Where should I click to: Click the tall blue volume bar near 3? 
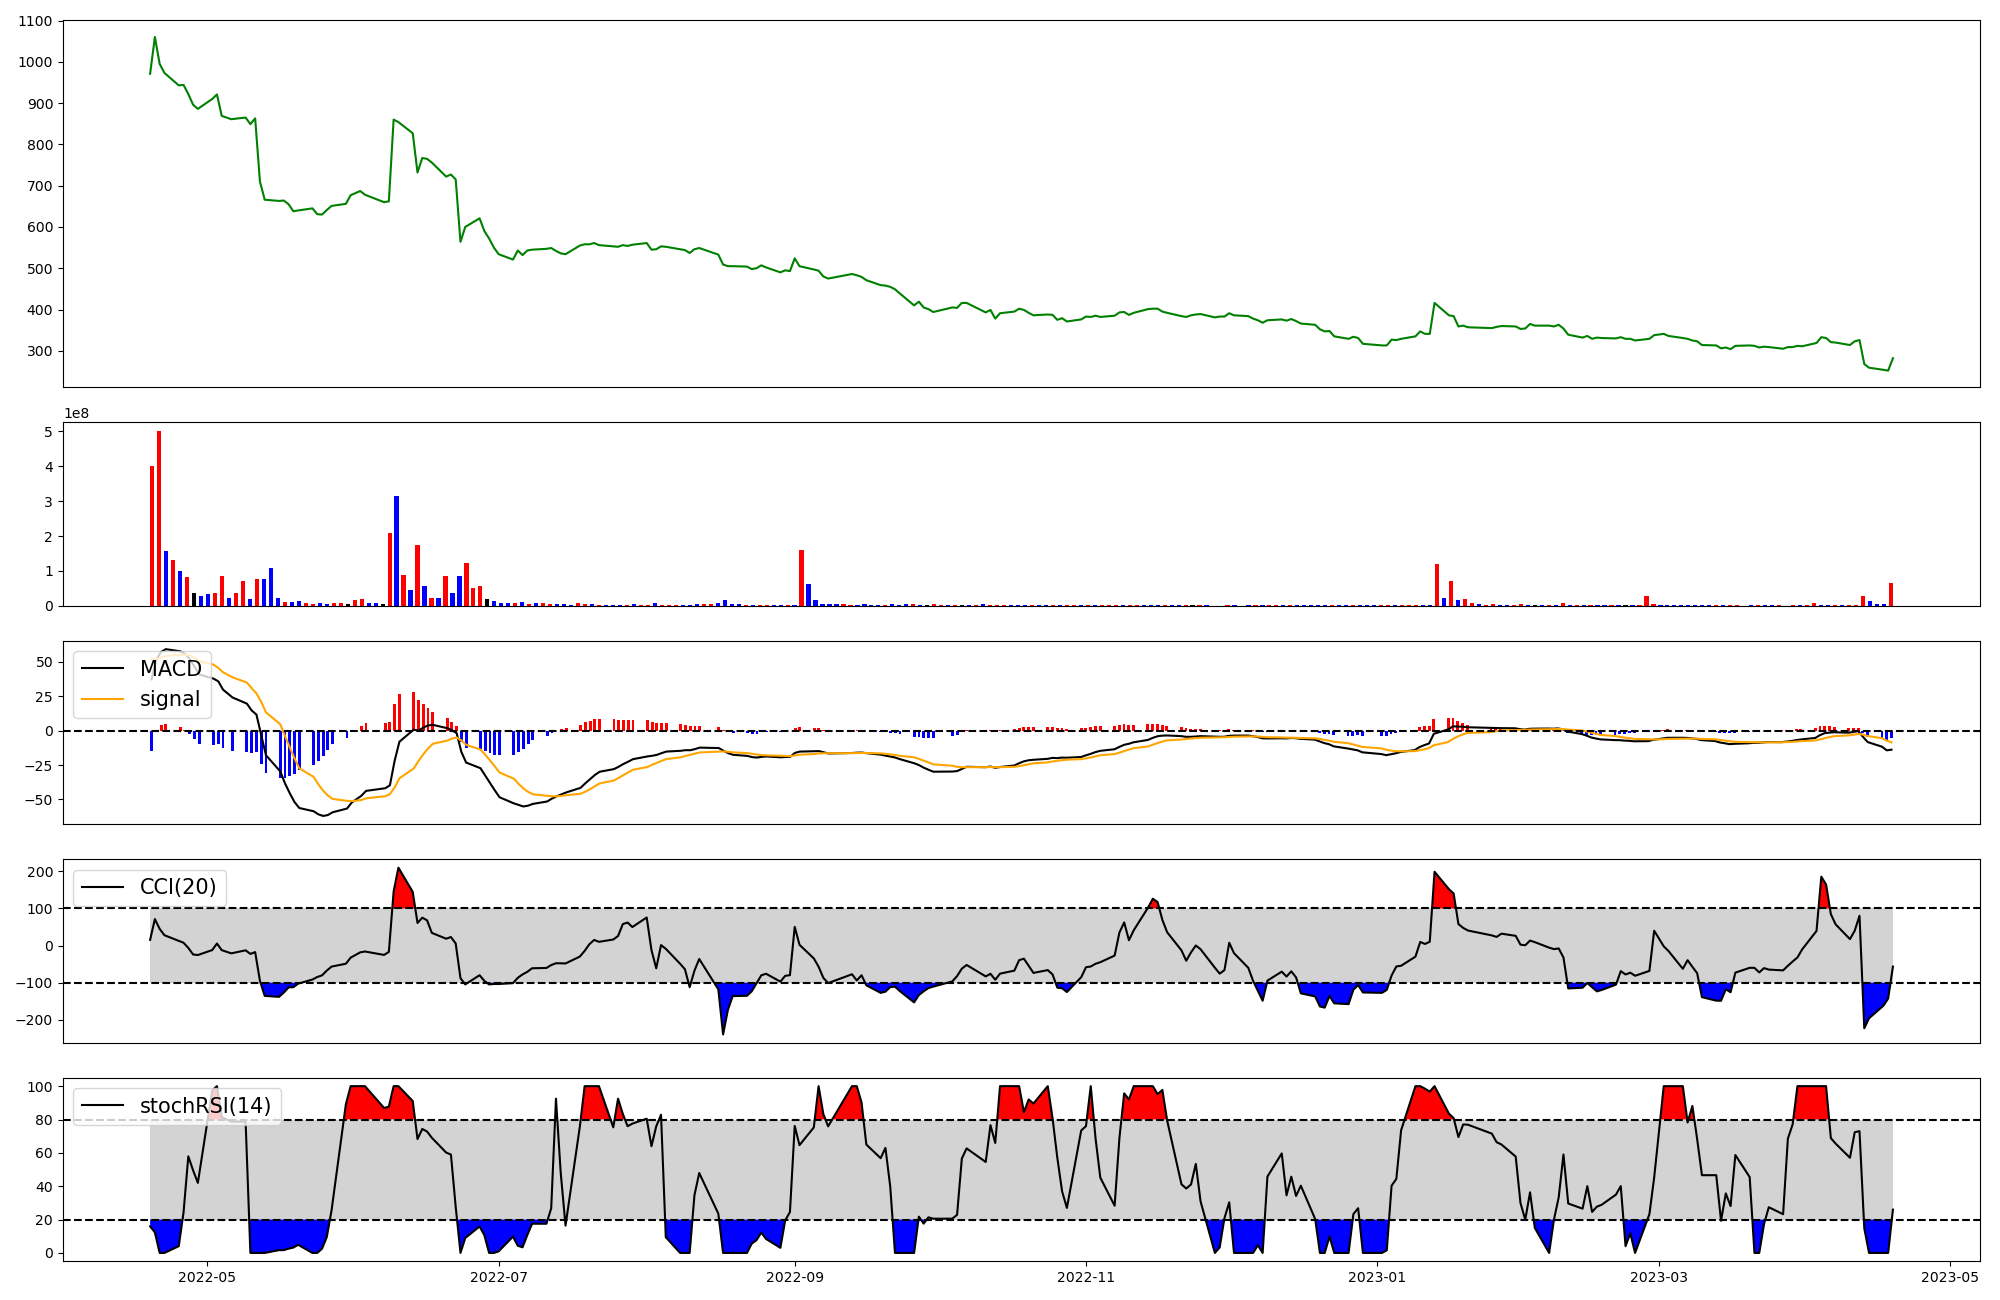click(x=396, y=550)
